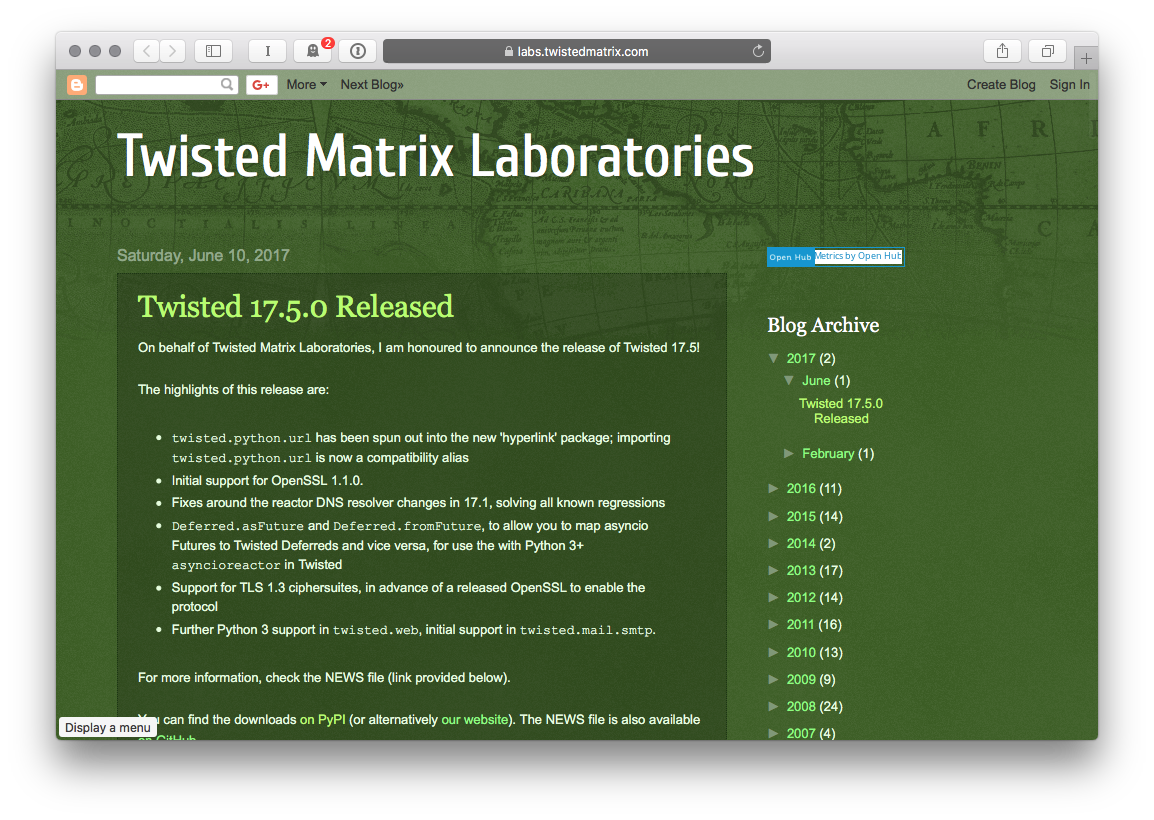Toggle the Safari sidebar button
The image size is (1154, 820).
tap(213, 51)
